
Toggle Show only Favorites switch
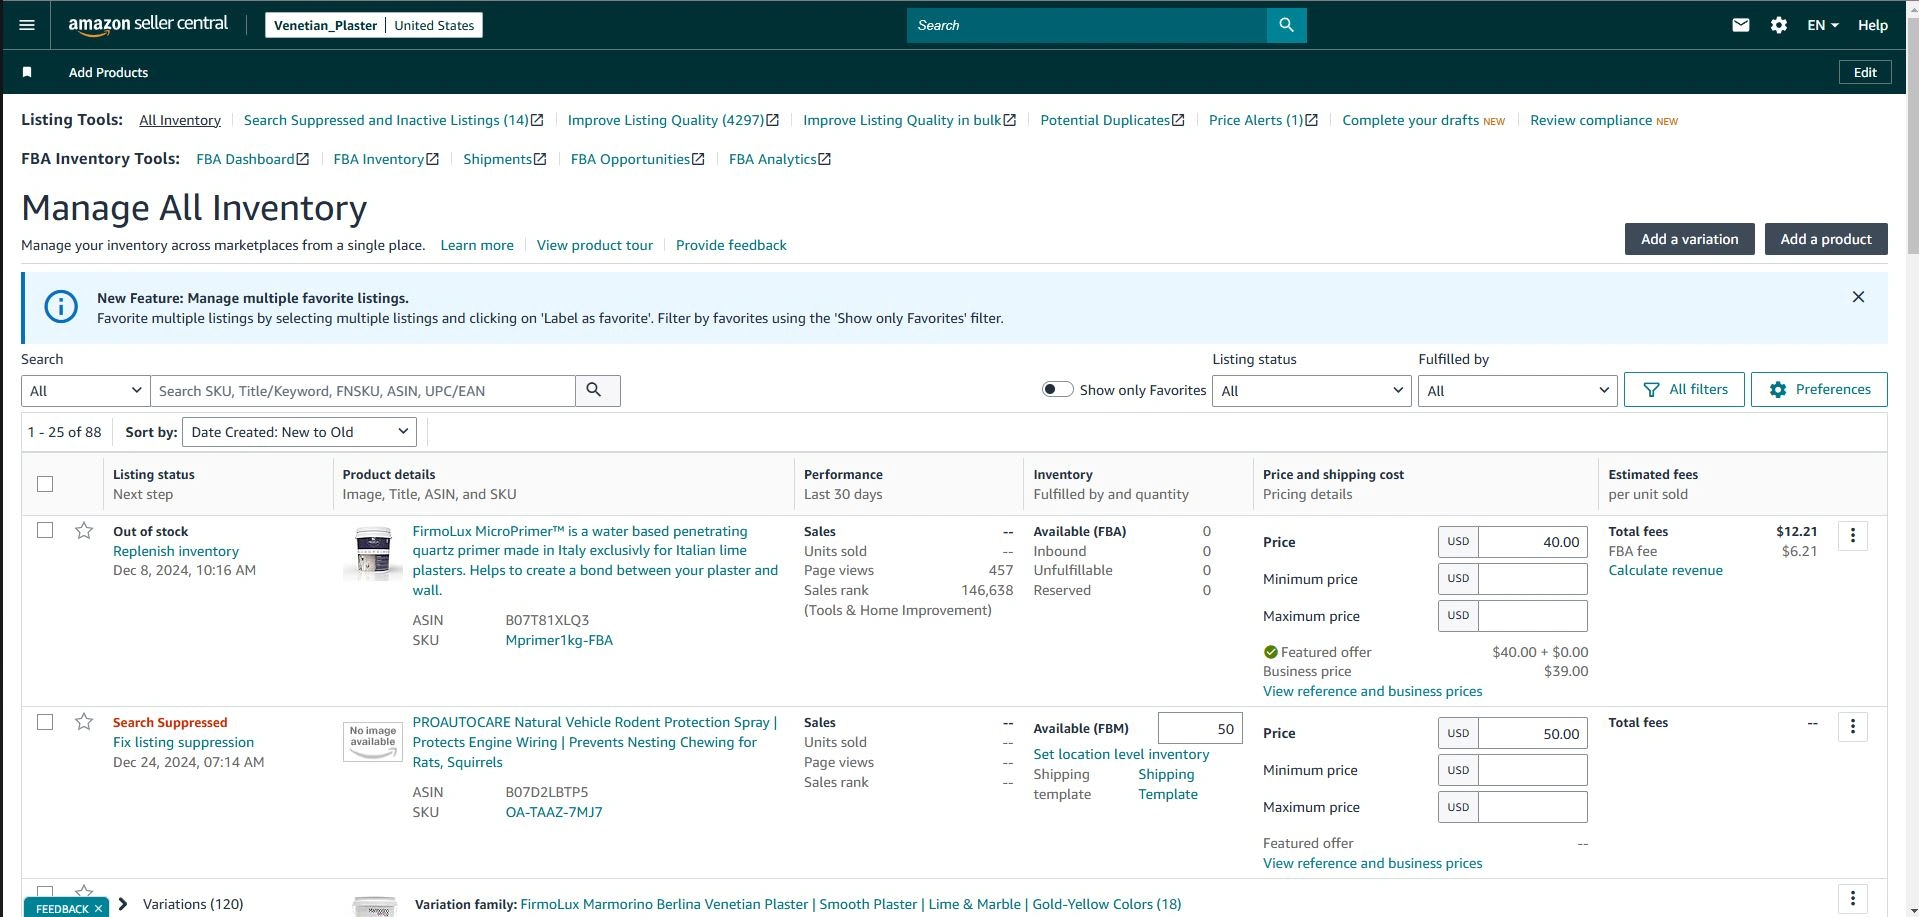(1057, 389)
